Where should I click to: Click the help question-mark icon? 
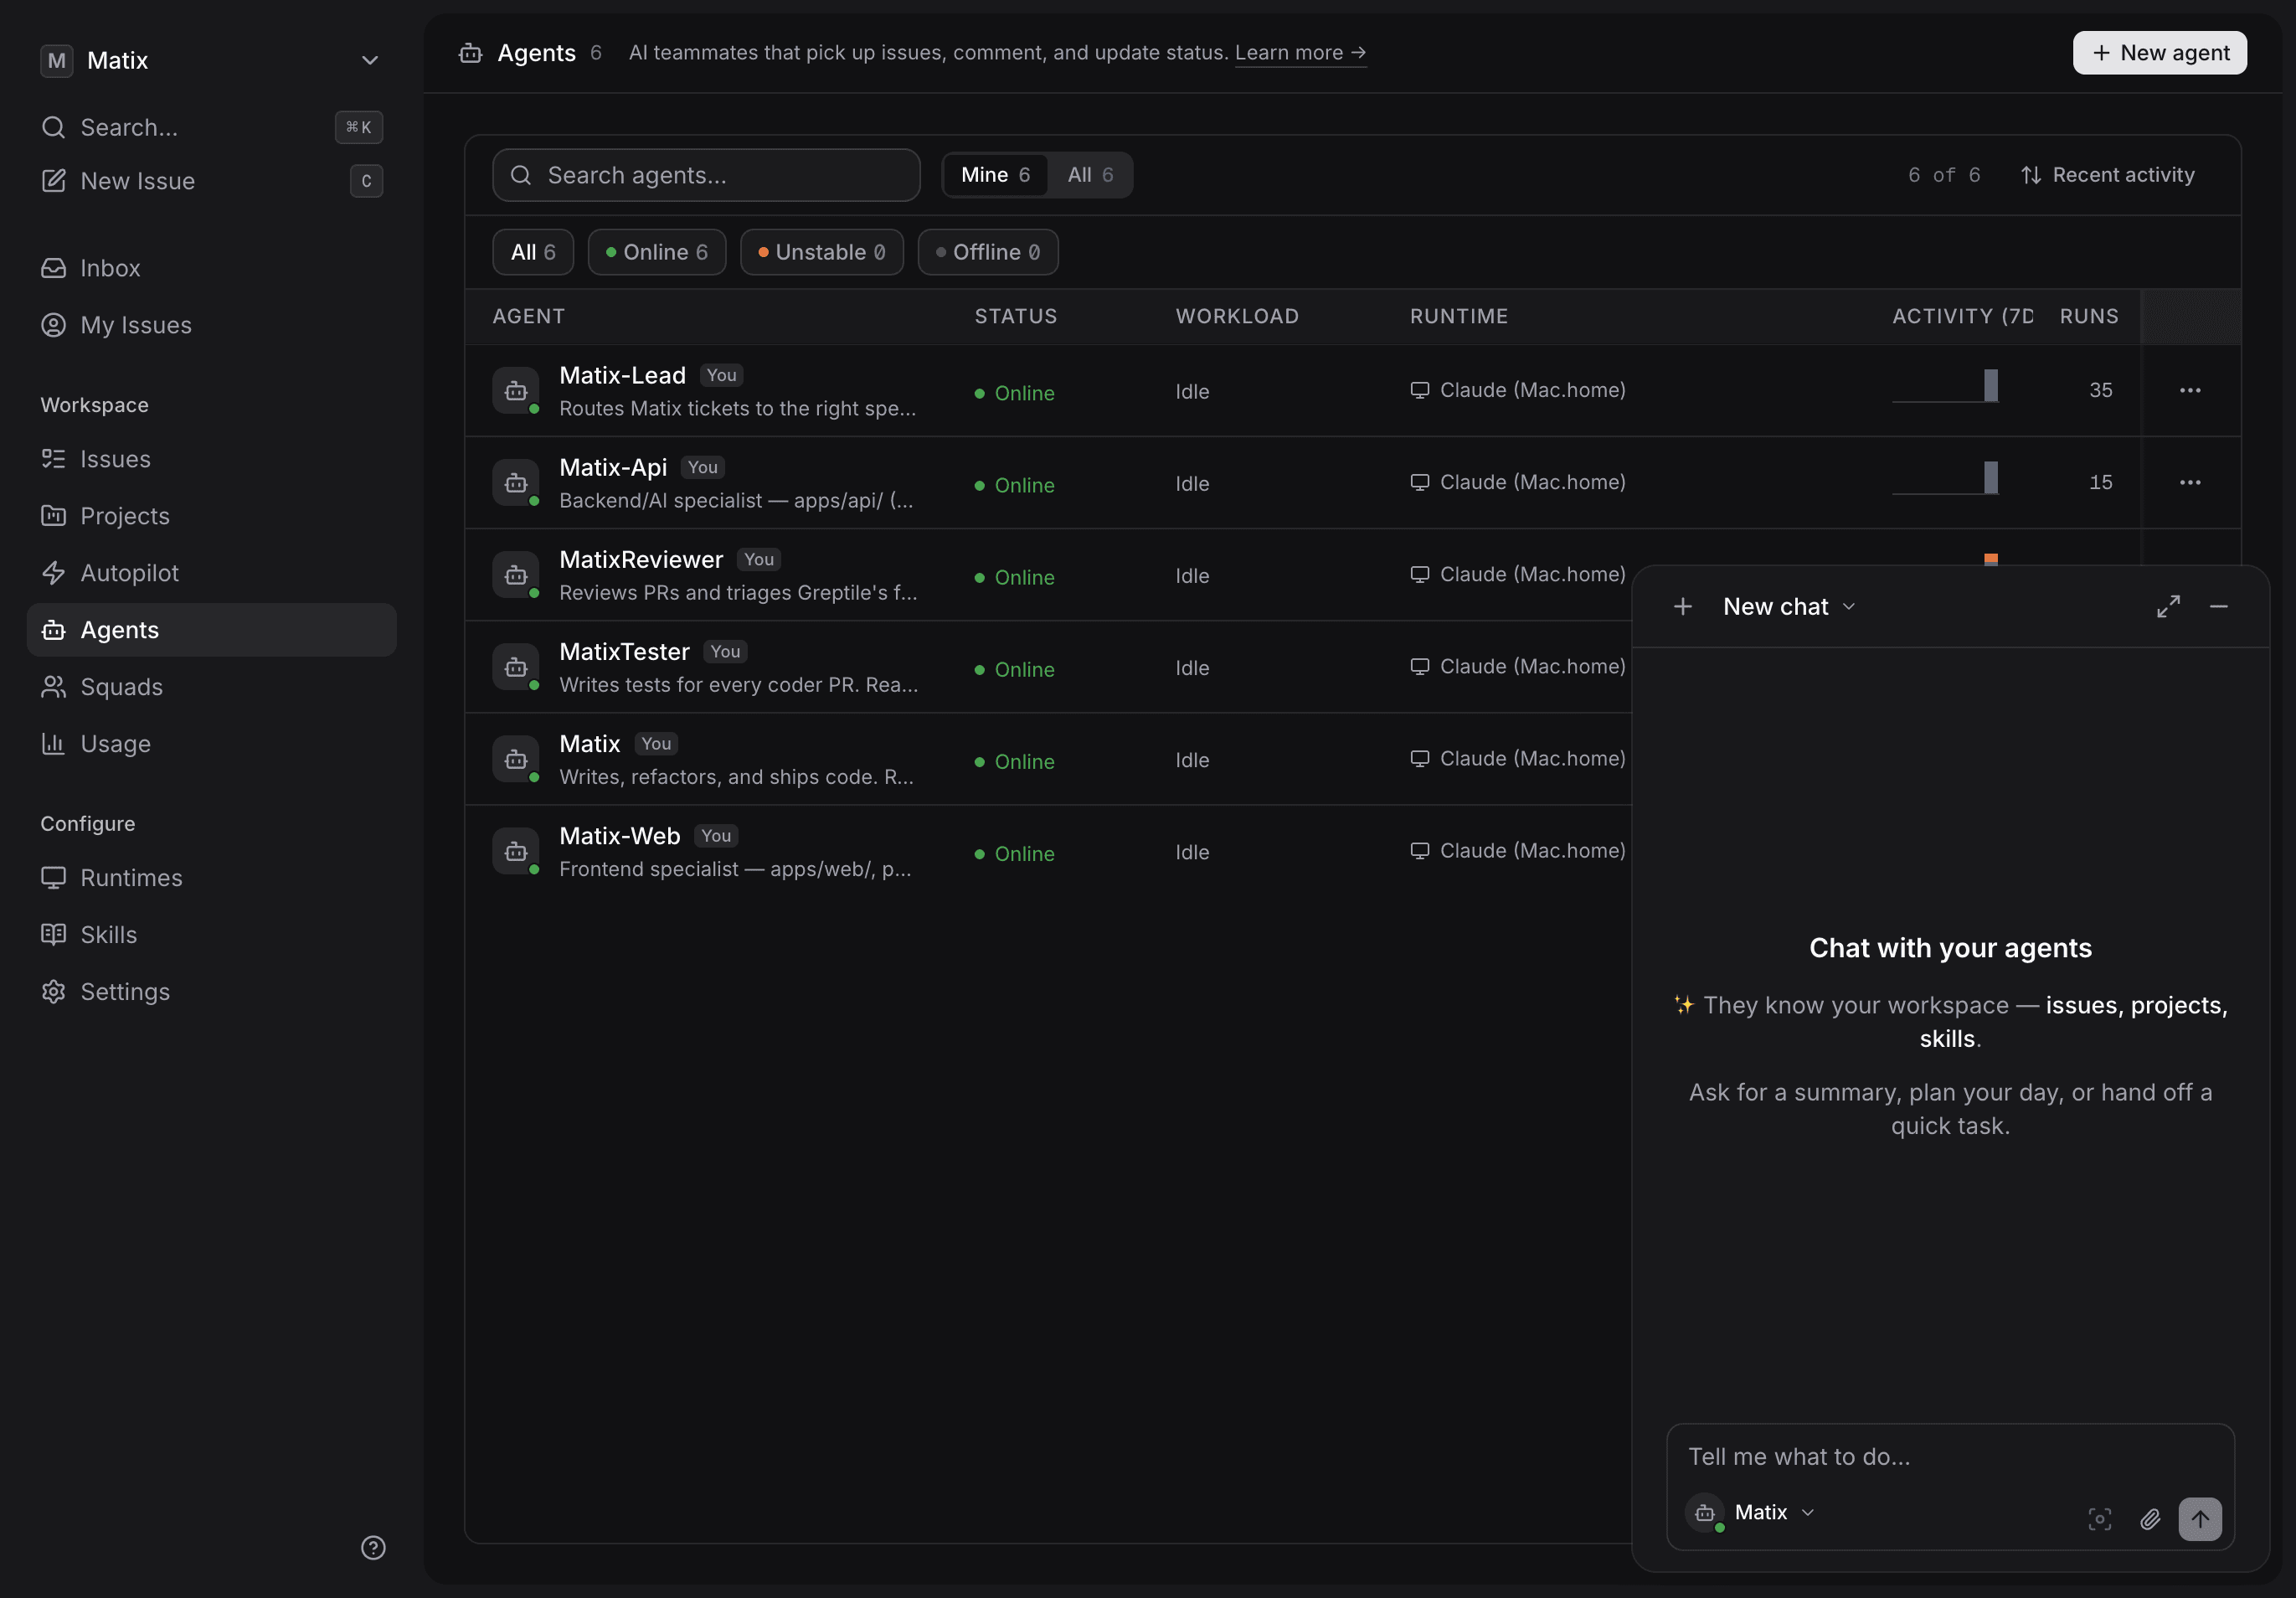pos(373,1548)
